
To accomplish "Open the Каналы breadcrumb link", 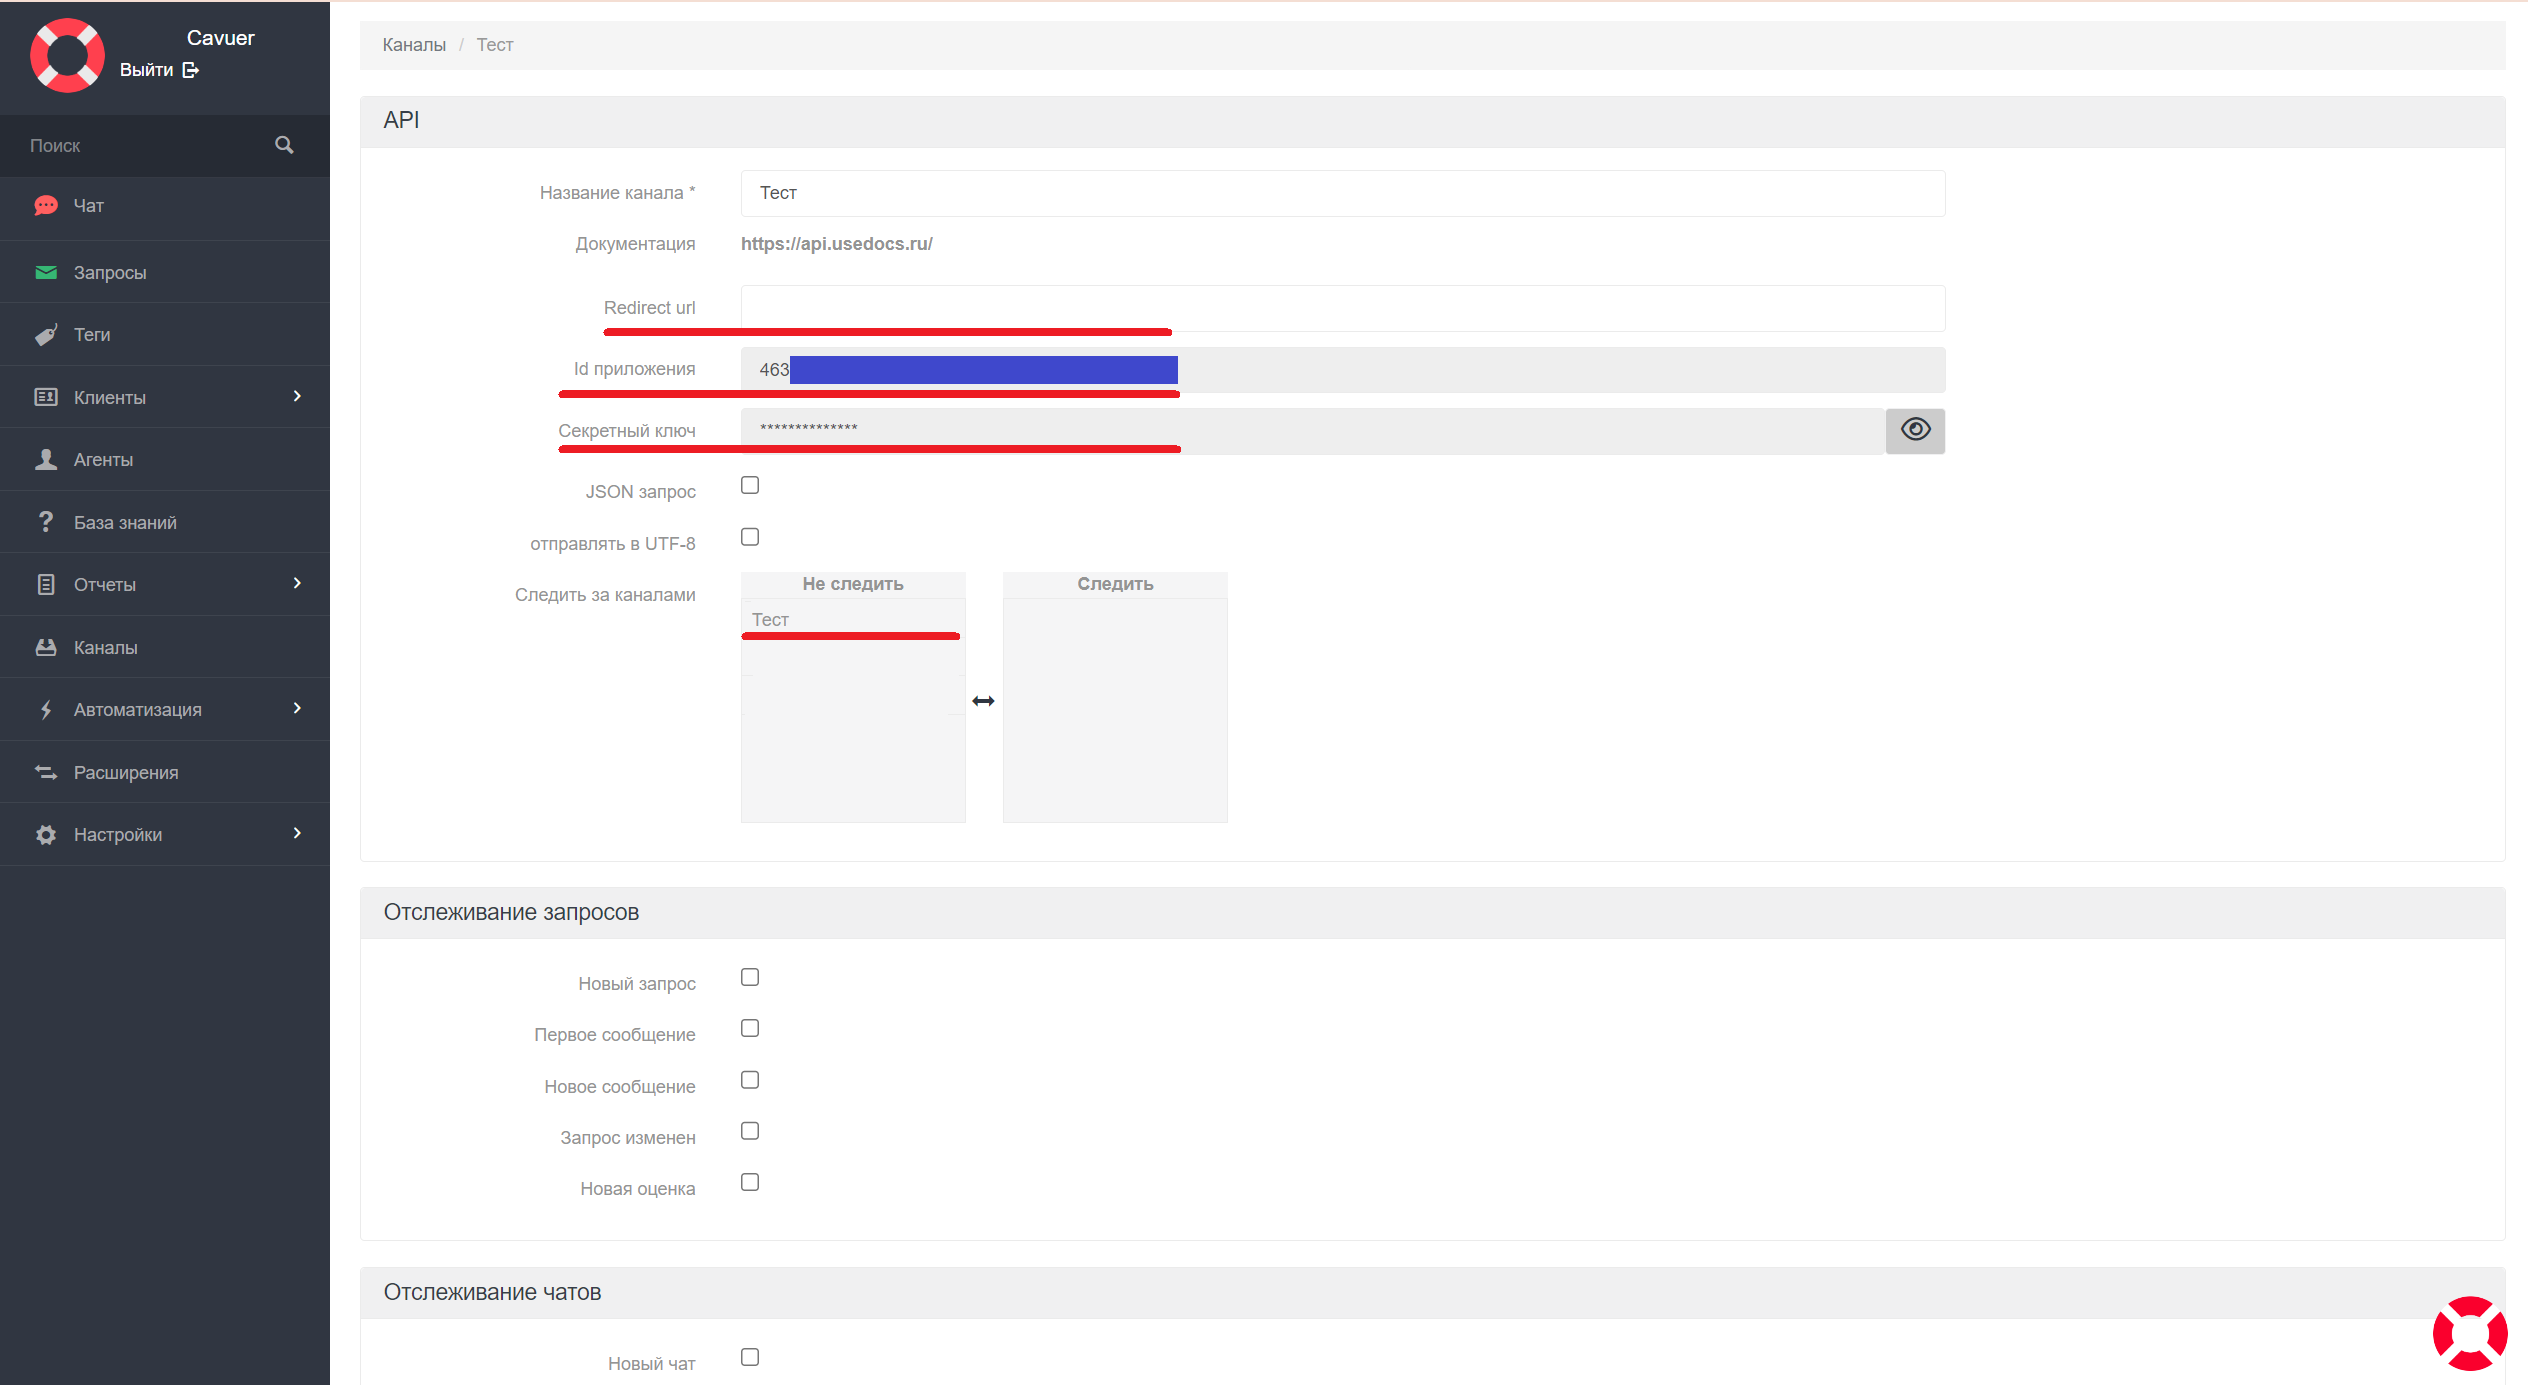I will [x=414, y=44].
